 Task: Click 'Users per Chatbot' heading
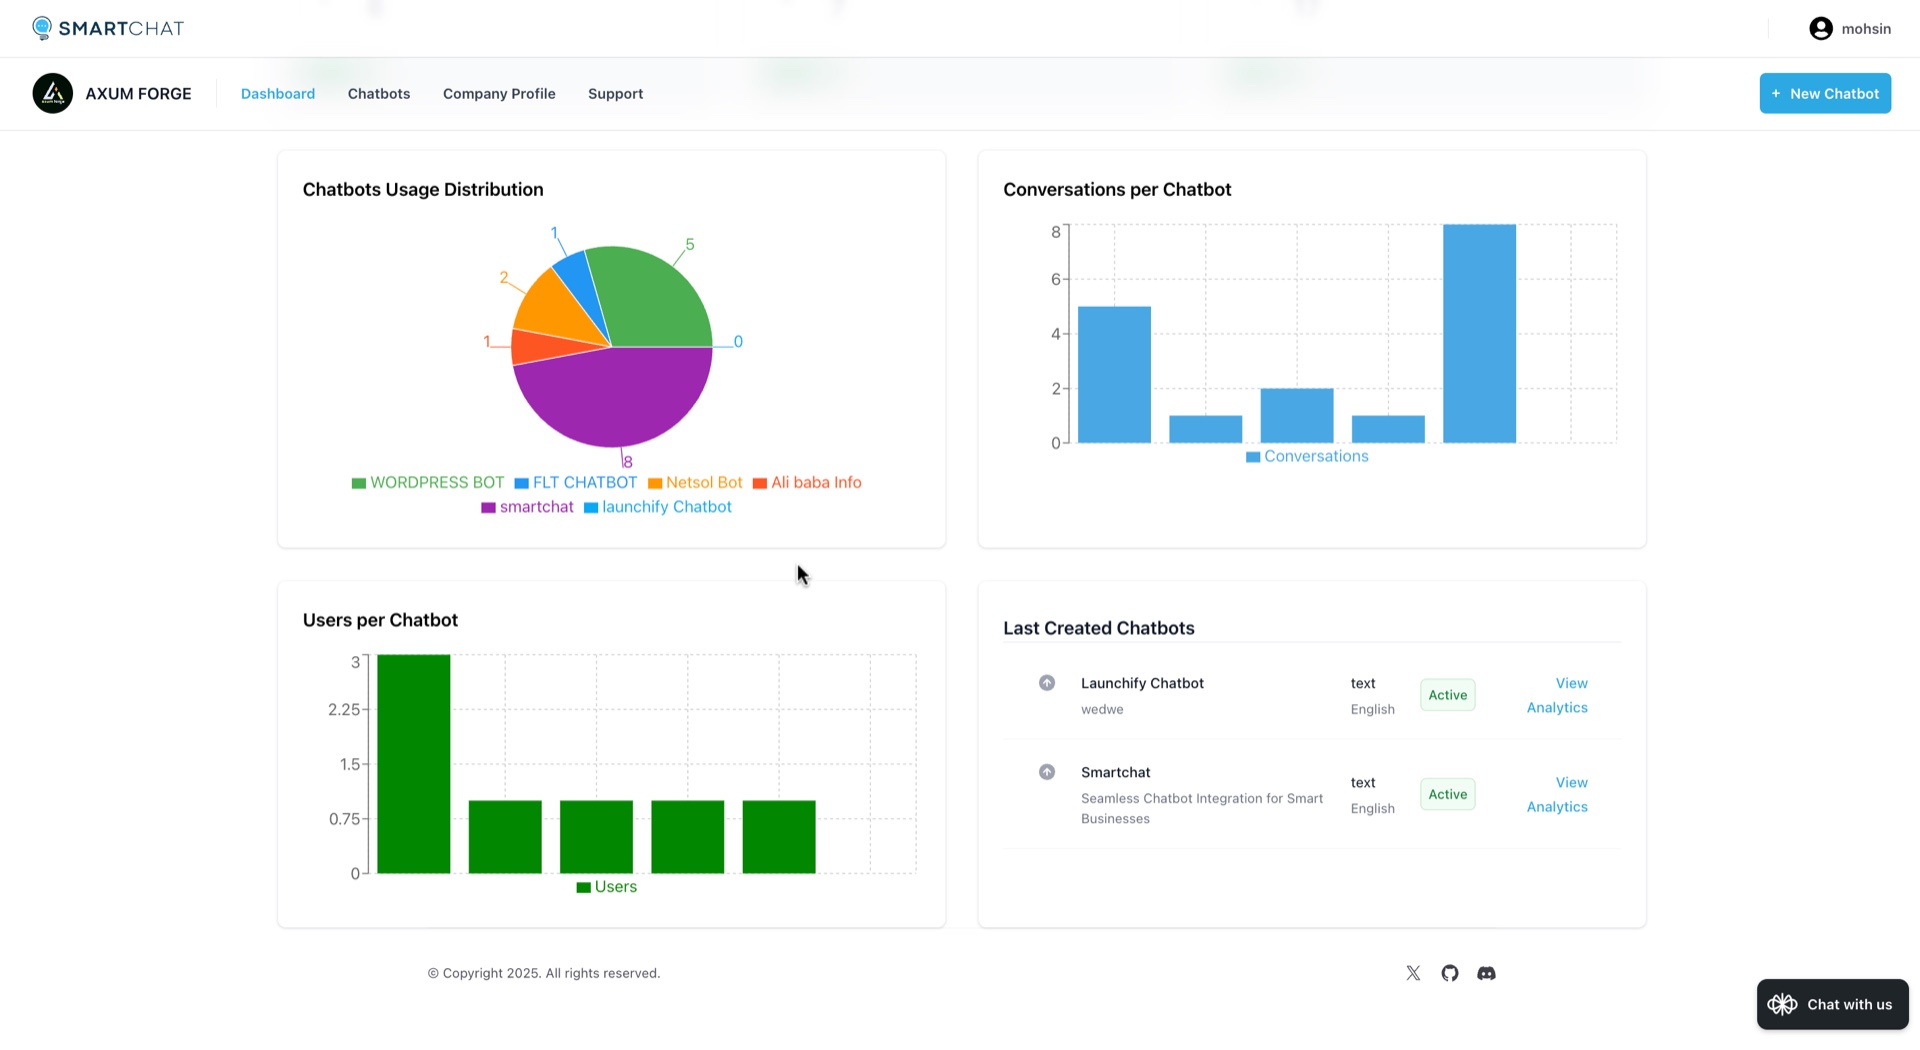pyautogui.click(x=380, y=620)
